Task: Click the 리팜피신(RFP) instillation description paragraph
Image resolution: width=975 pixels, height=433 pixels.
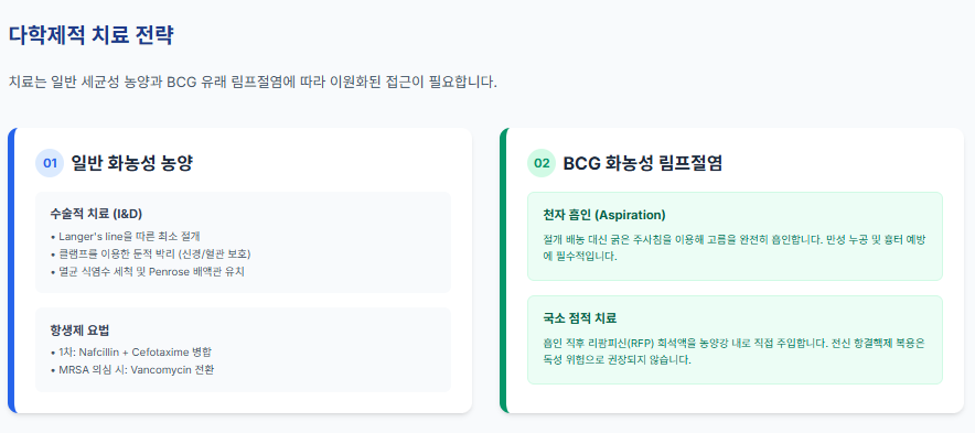Action: [734, 352]
